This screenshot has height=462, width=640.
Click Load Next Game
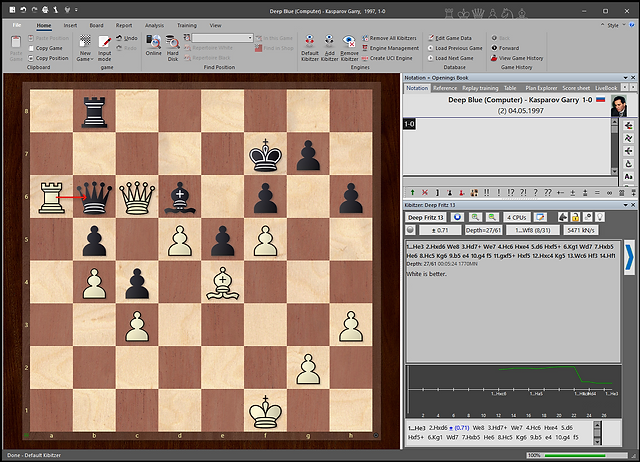(x=451, y=58)
